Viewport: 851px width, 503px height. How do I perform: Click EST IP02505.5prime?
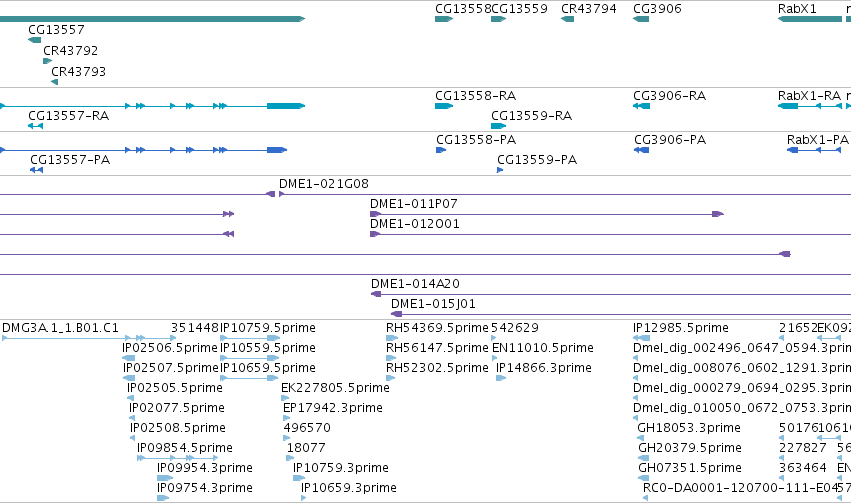click(130, 398)
